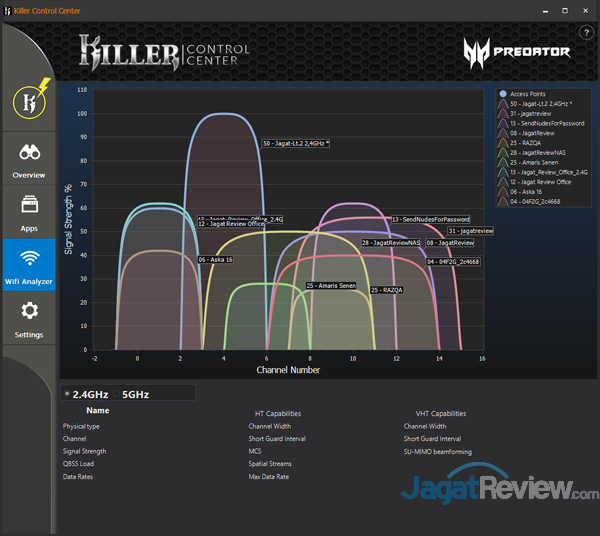Click chart label 28 - JagatReviewNAS
Viewport: 600px width, 536px height.
(391, 243)
